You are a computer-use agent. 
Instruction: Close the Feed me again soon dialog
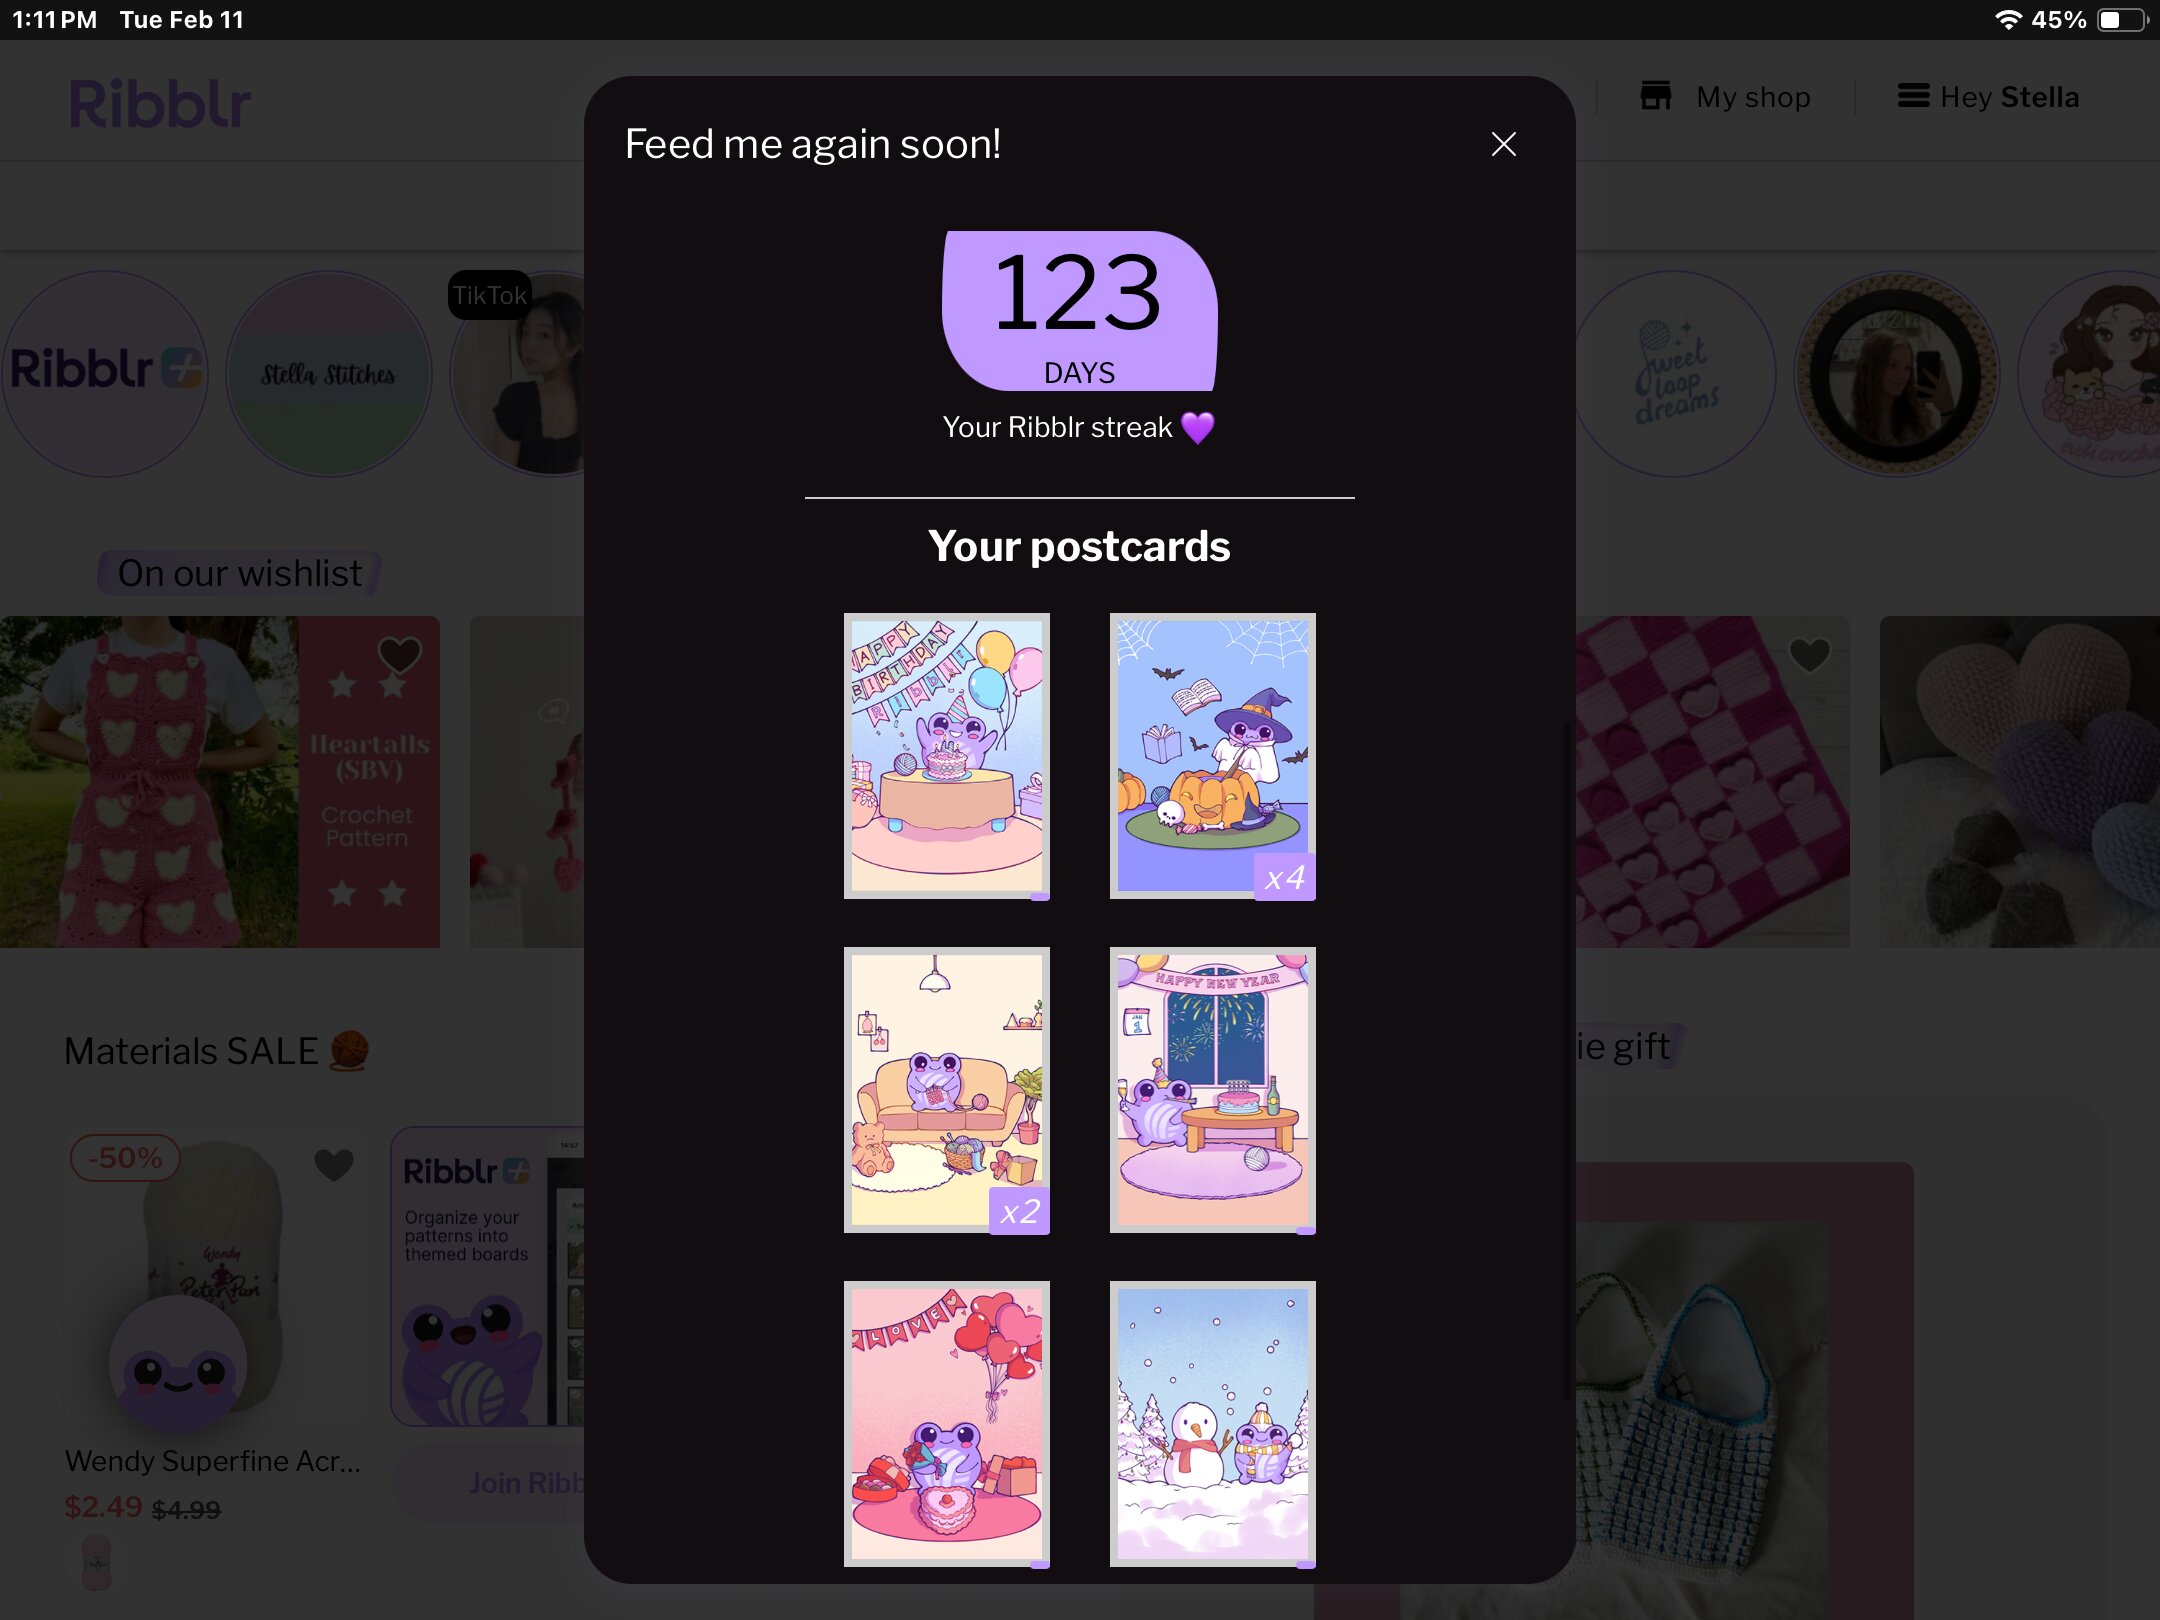1503,144
